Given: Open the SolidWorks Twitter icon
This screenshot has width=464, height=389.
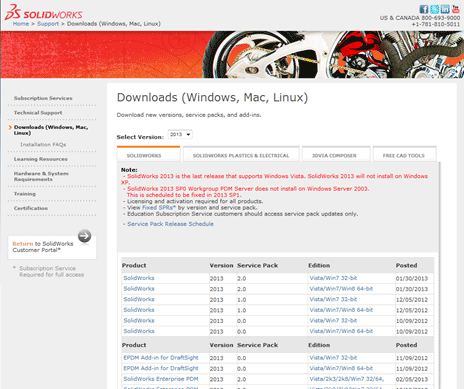Looking at the screenshot, I should coord(434,9).
